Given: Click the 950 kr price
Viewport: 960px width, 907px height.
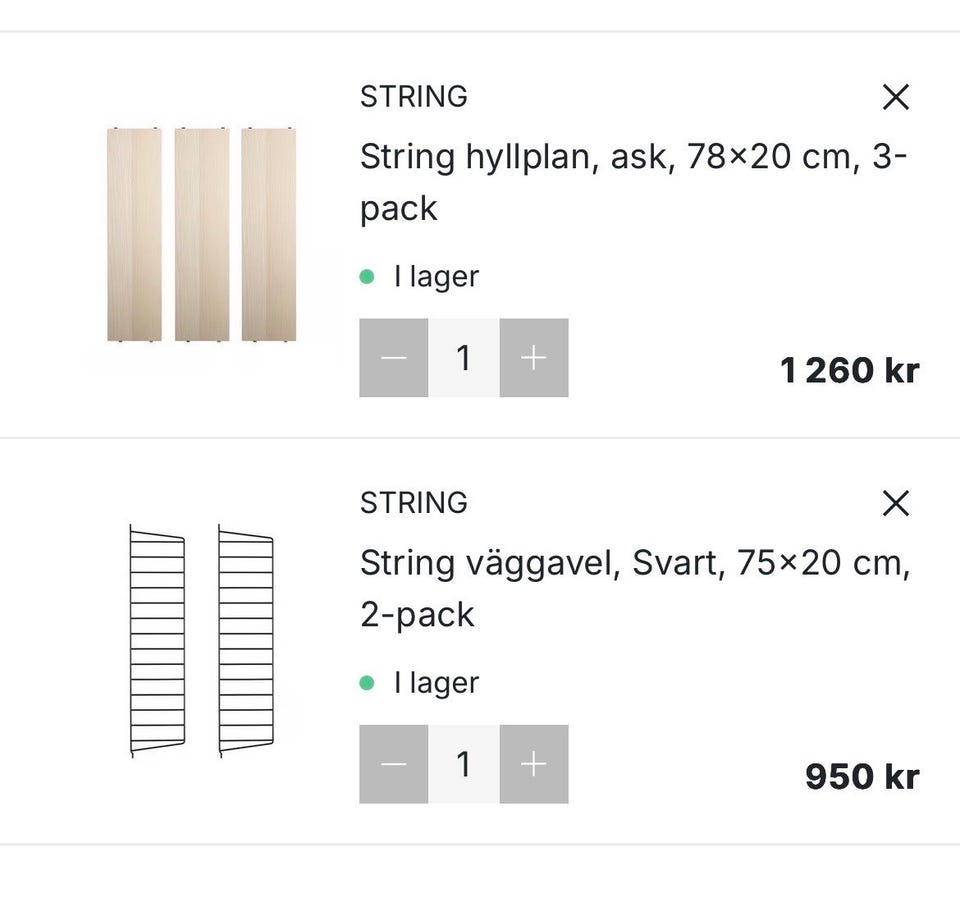Looking at the screenshot, I should pos(861,777).
